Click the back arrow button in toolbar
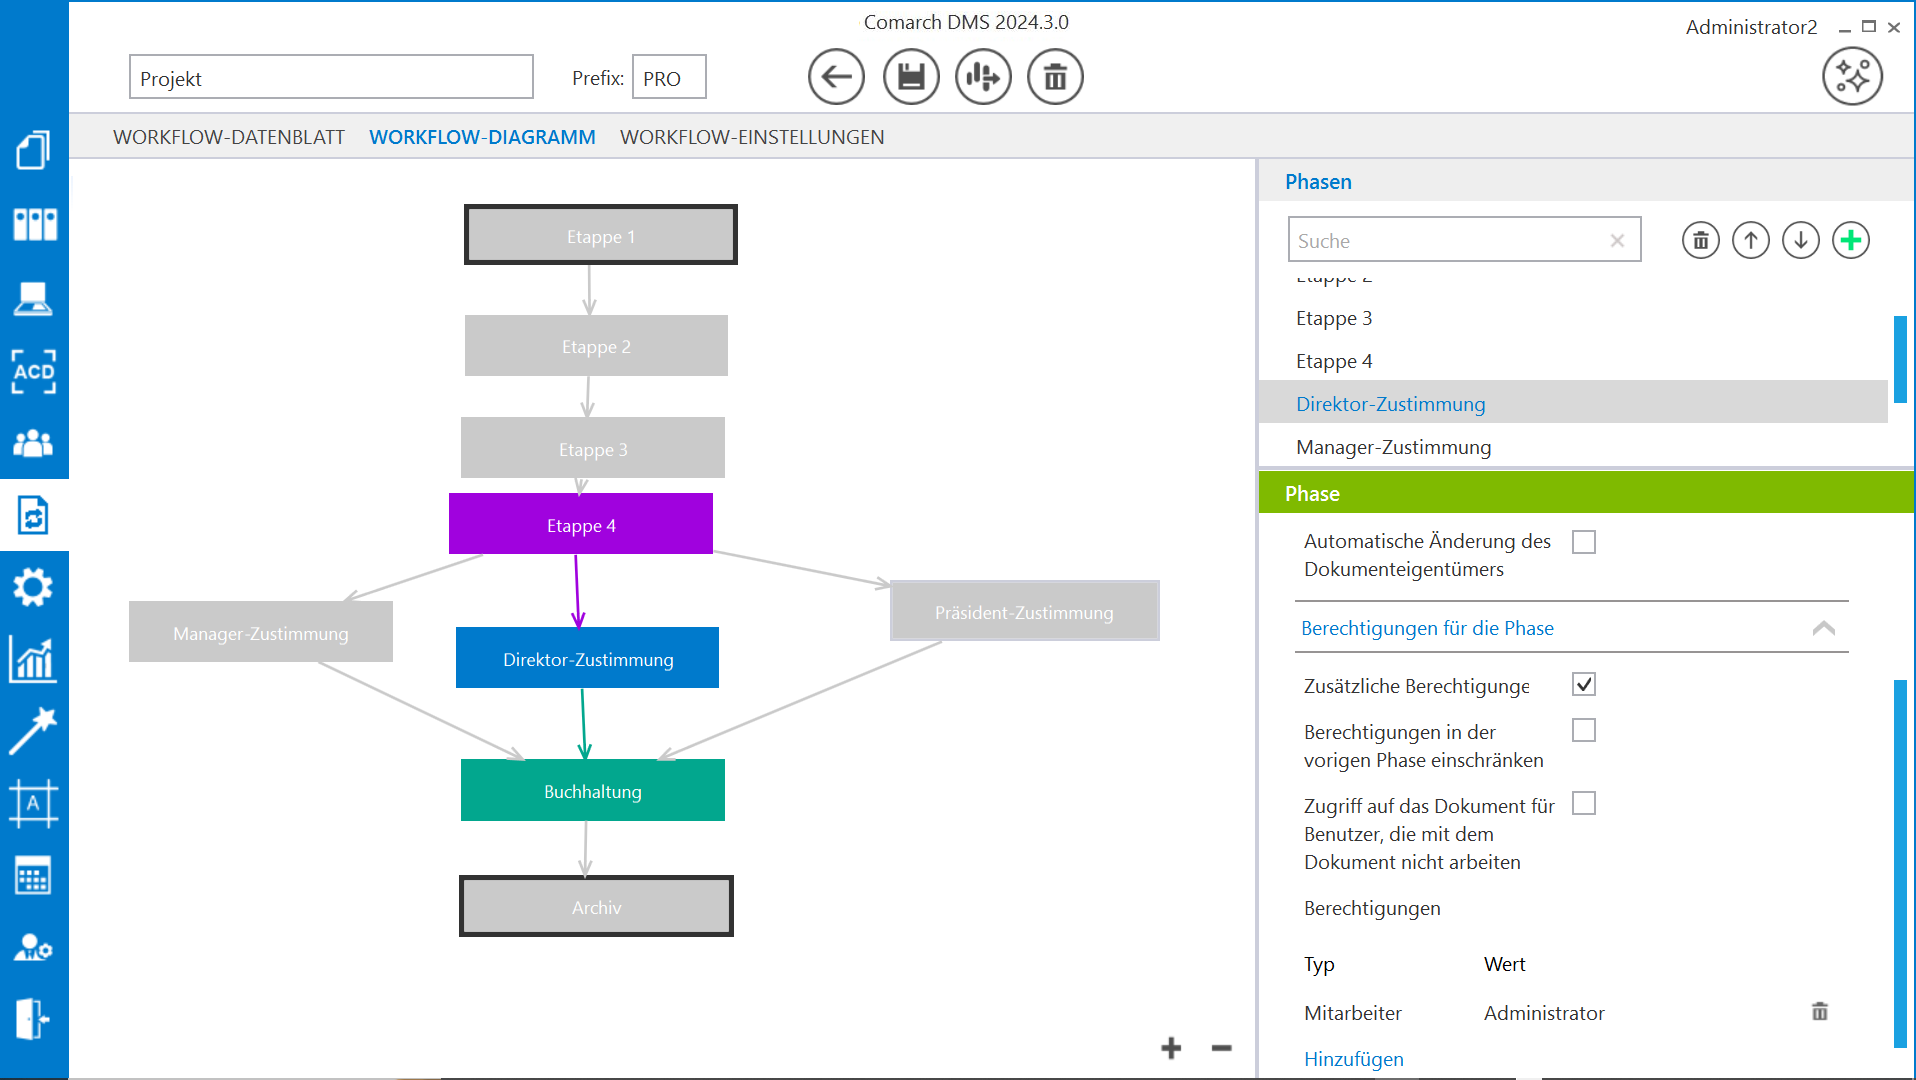Viewport: 1916px width, 1080px height. tap(836, 77)
